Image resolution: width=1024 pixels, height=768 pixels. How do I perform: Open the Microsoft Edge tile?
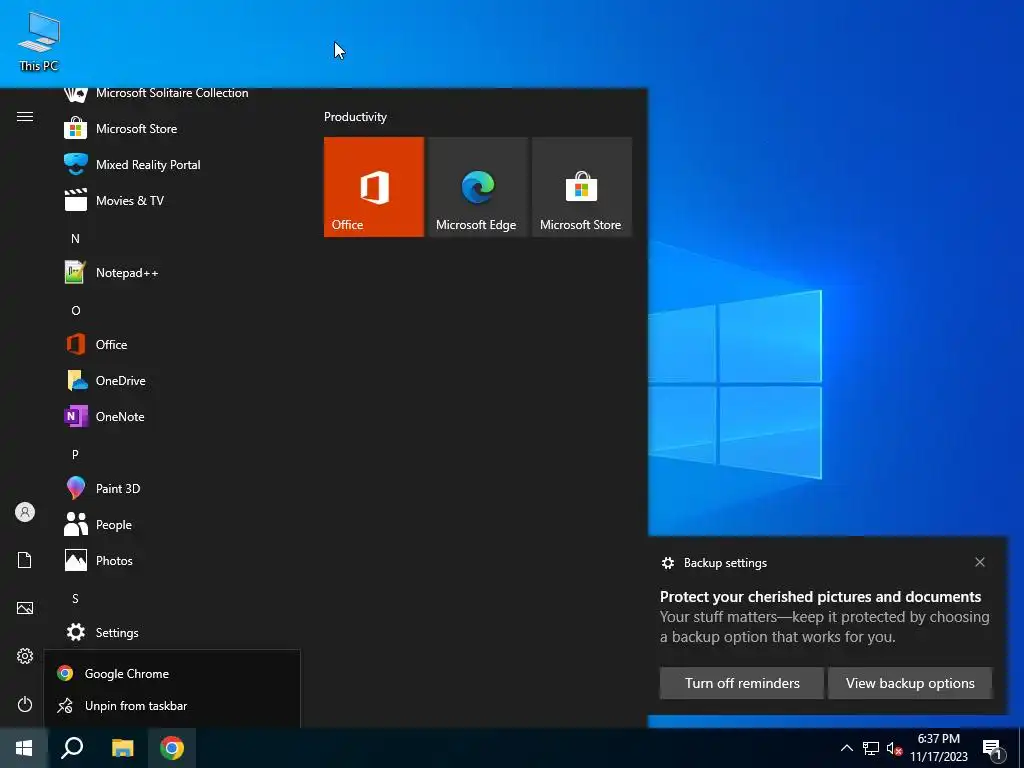click(477, 187)
